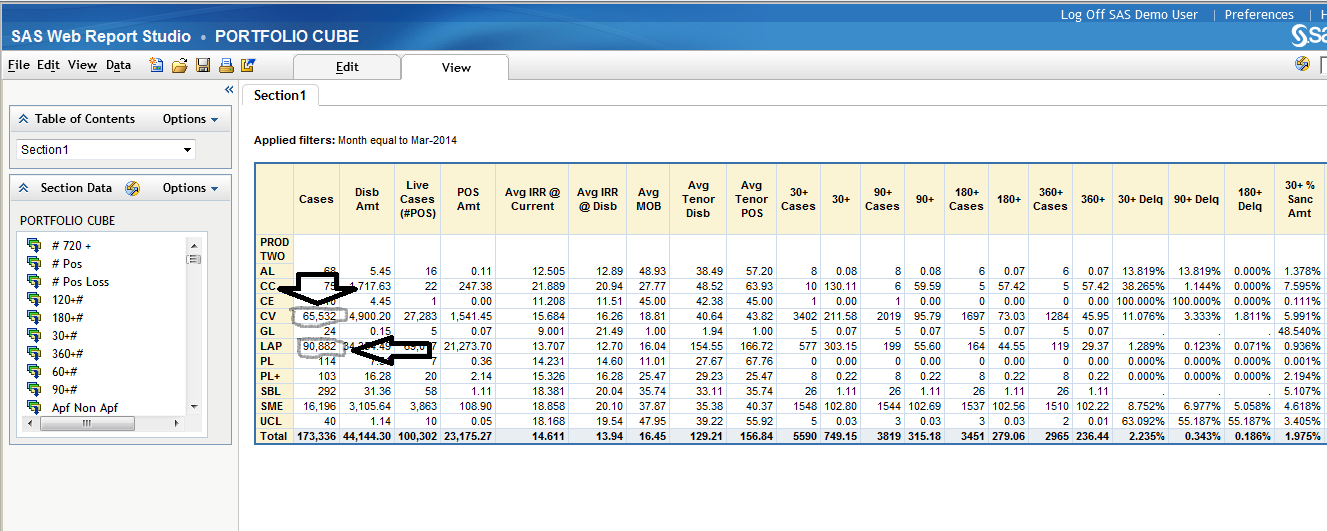The height and width of the screenshot is (531, 1327).
Task: Switch to the Edit tab
Action: coord(347,67)
